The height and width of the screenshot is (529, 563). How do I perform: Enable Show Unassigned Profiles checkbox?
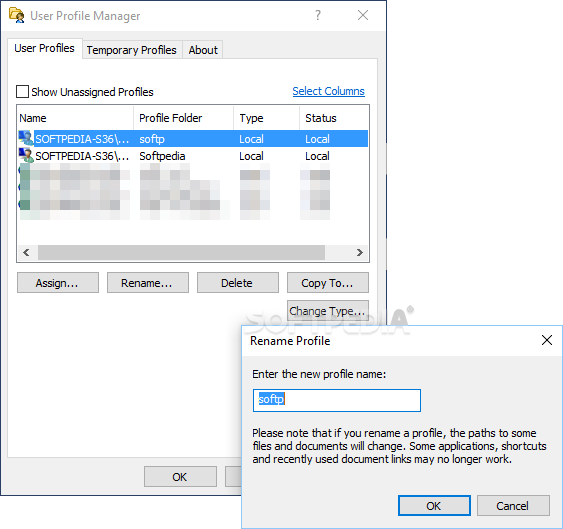tap(22, 92)
